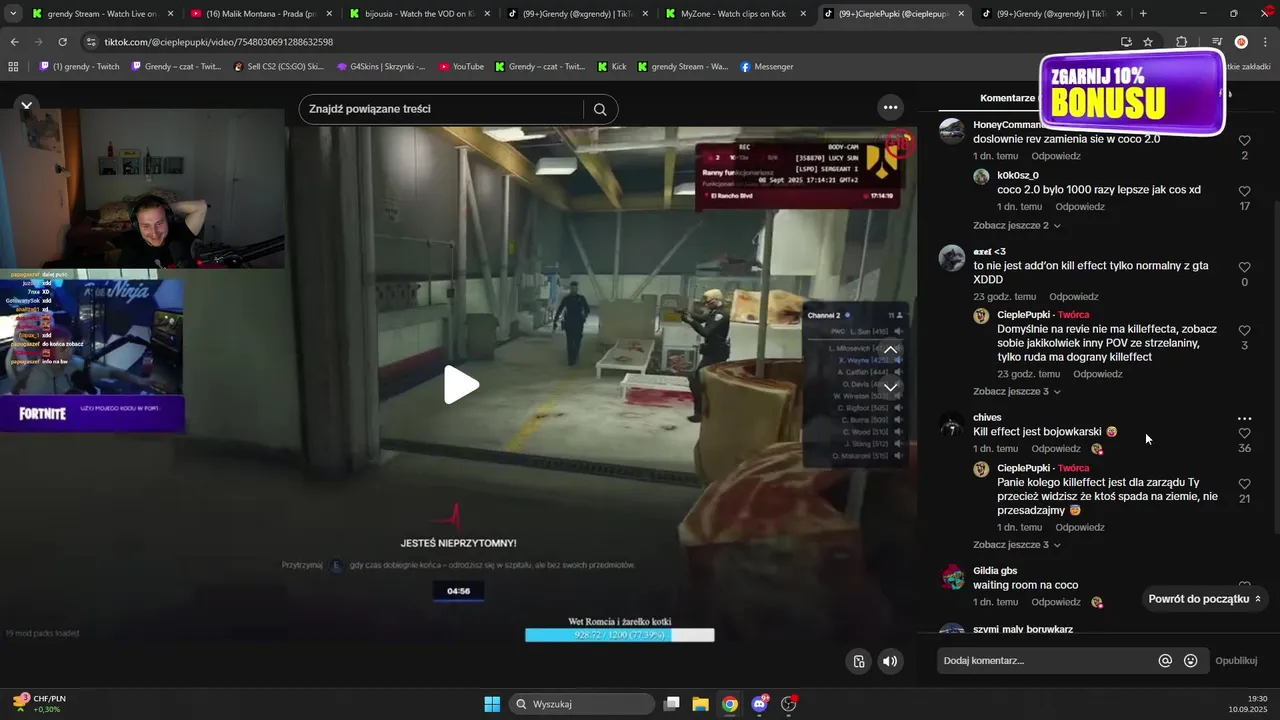1280x720 pixels.
Task: Close the video viewer with the down chevron
Action: (x=27, y=105)
